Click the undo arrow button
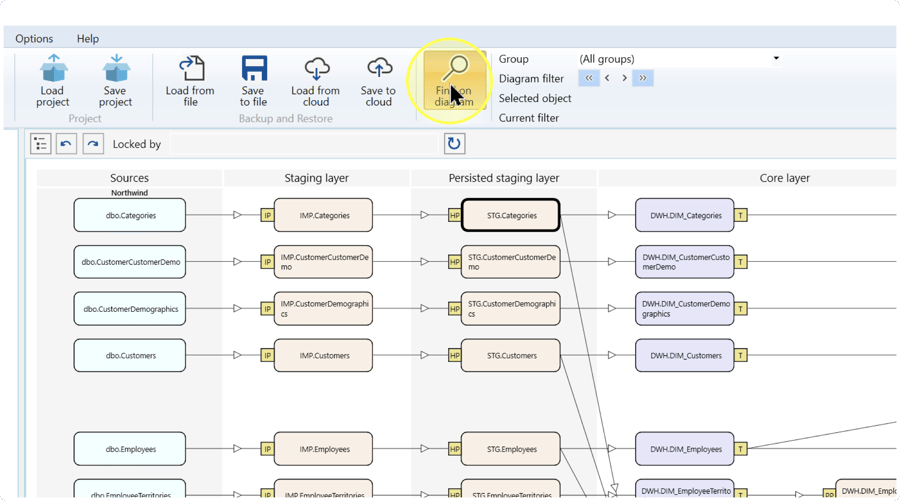 click(66, 143)
